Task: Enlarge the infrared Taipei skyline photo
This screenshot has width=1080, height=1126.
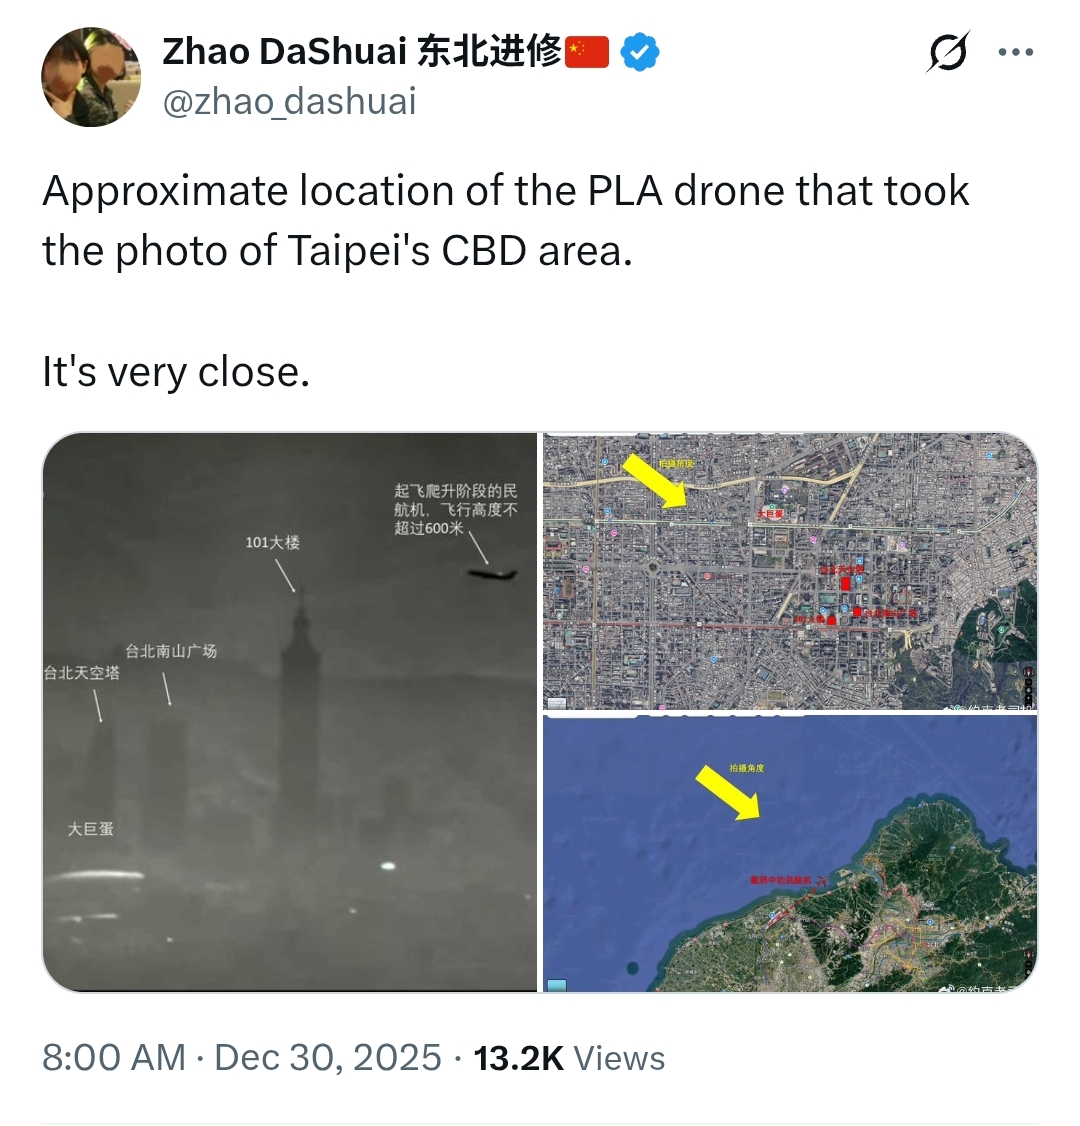Action: click(289, 712)
